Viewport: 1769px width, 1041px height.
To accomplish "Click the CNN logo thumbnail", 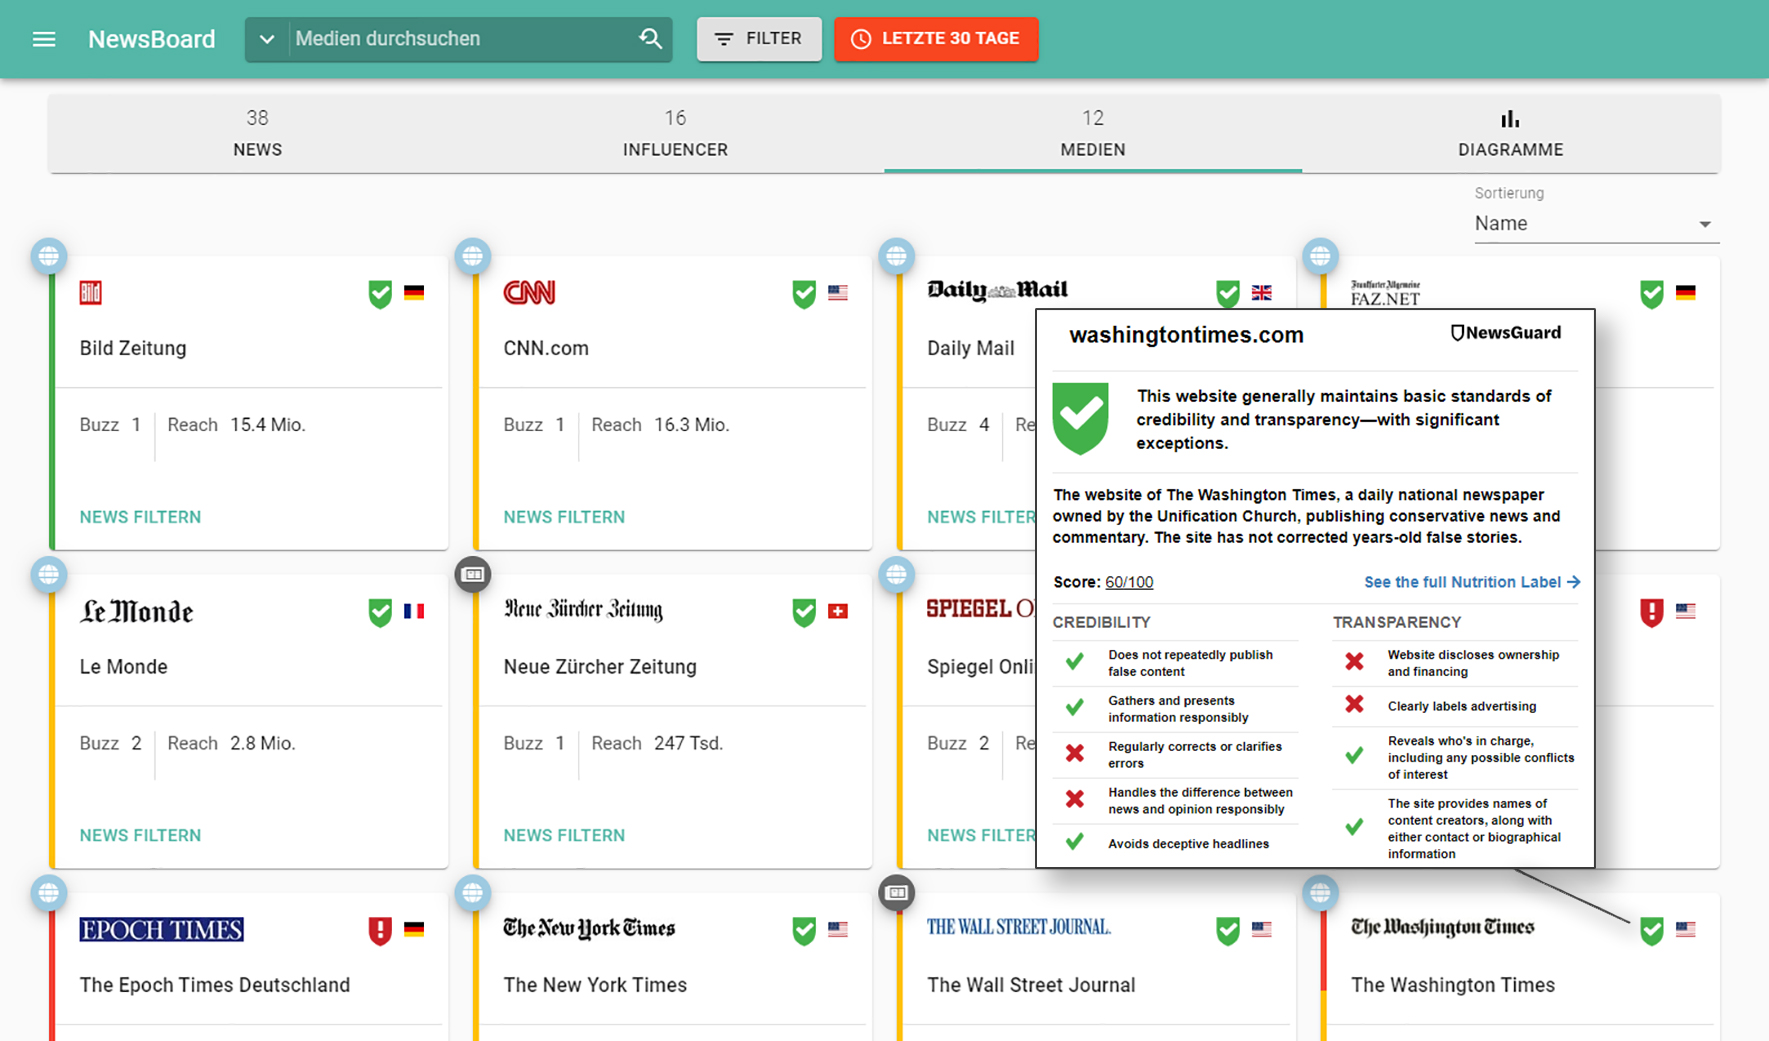I will point(529,292).
